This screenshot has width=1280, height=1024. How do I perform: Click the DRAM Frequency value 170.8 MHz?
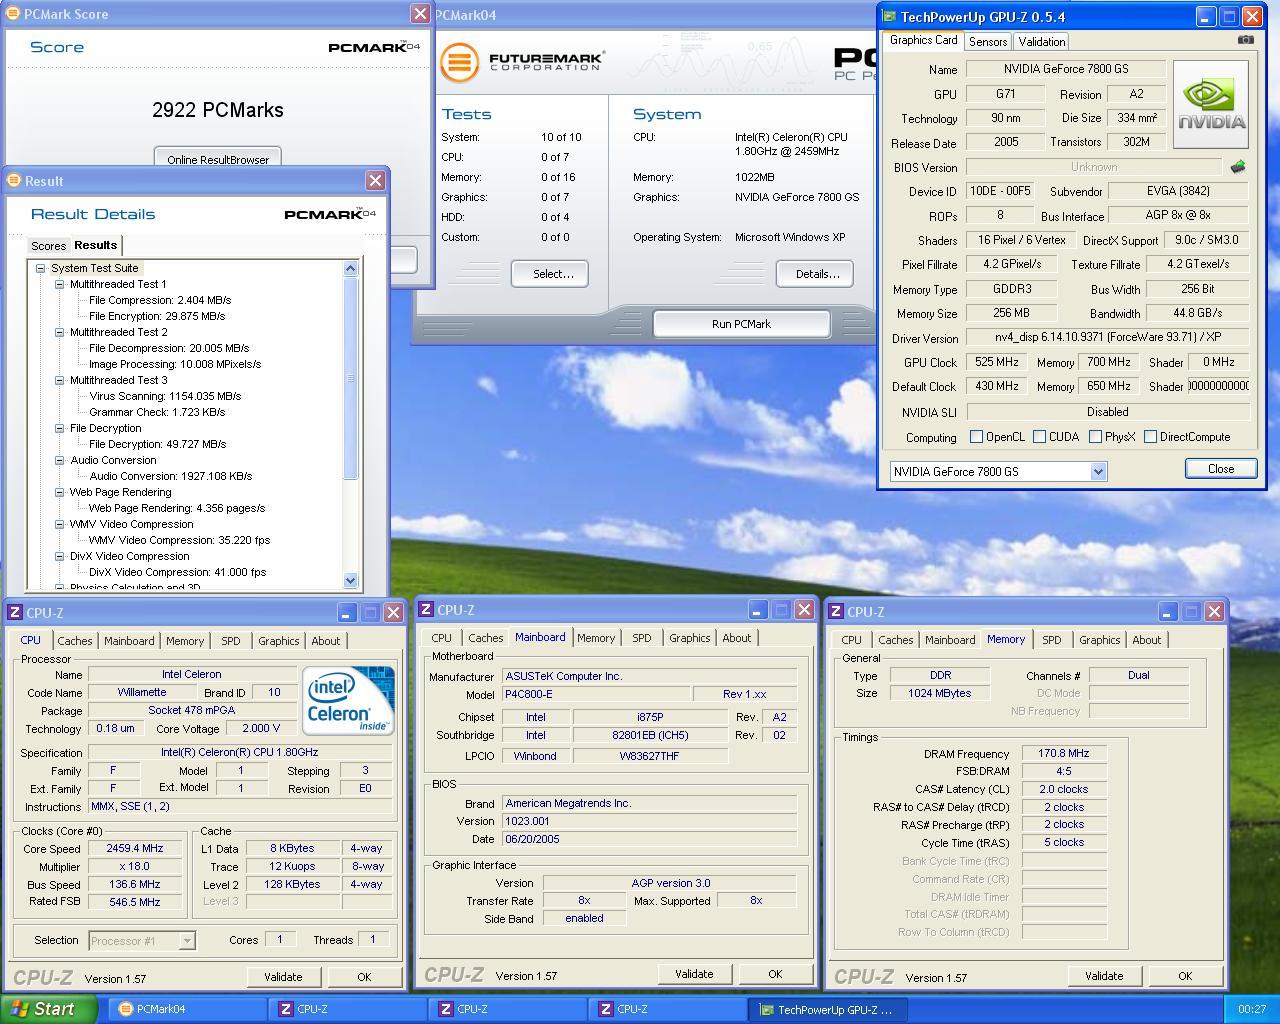[1064, 753]
